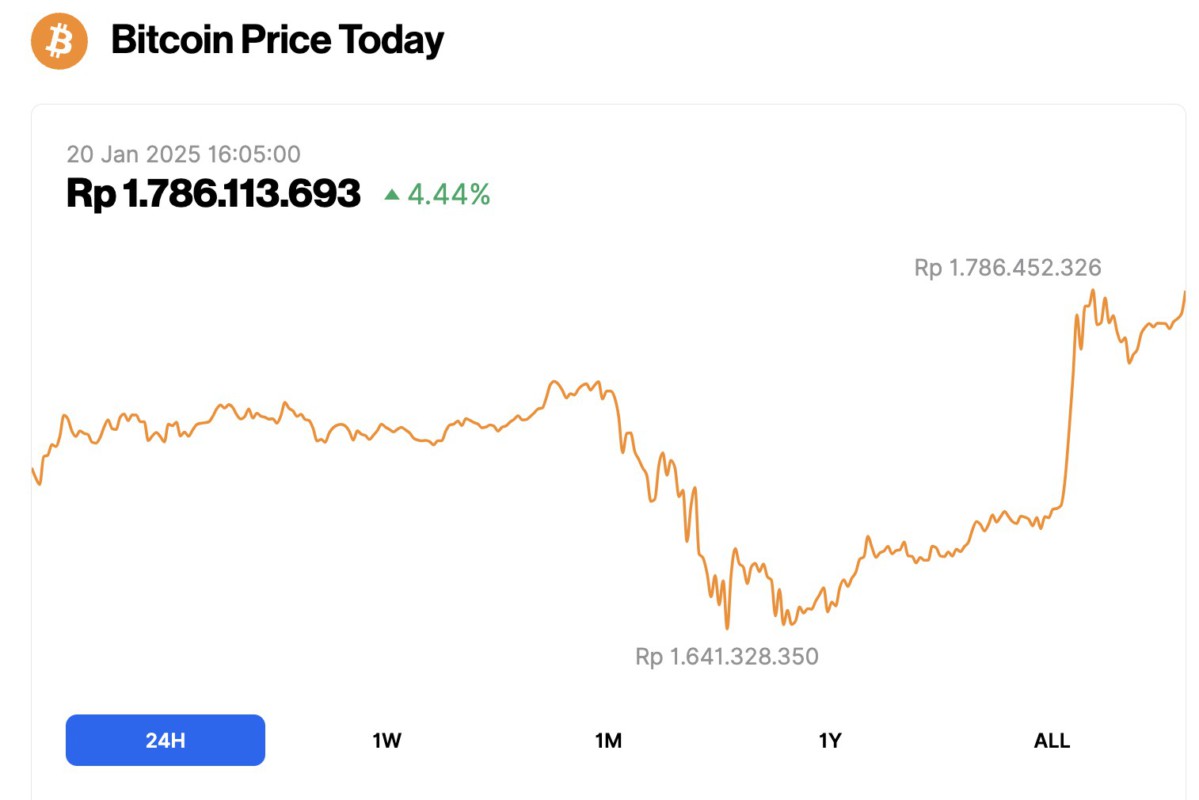Viewport: 1199px width, 800px height.
Task: Click the low price label Rp 1.641.328.350
Action: point(727,657)
